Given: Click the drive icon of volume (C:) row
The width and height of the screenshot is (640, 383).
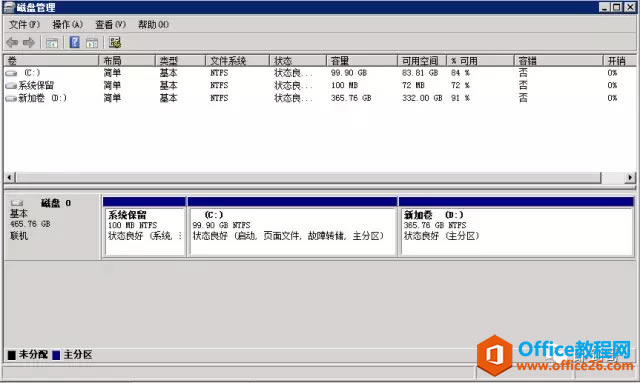Looking at the screenshot, I should click(11, 73).
